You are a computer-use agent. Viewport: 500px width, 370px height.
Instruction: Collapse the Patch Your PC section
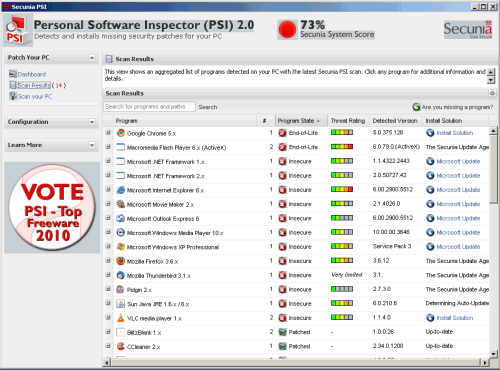[x=92, y=58]
